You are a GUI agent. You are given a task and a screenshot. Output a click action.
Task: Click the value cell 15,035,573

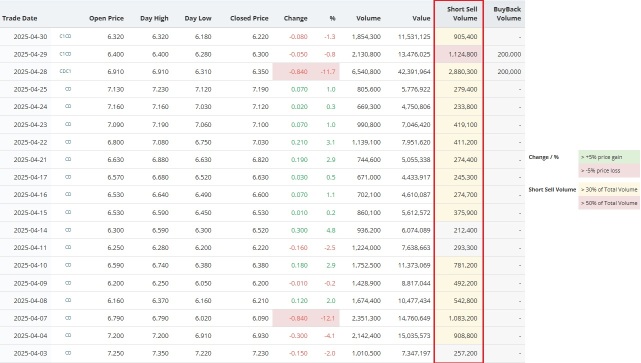point(414,336)
